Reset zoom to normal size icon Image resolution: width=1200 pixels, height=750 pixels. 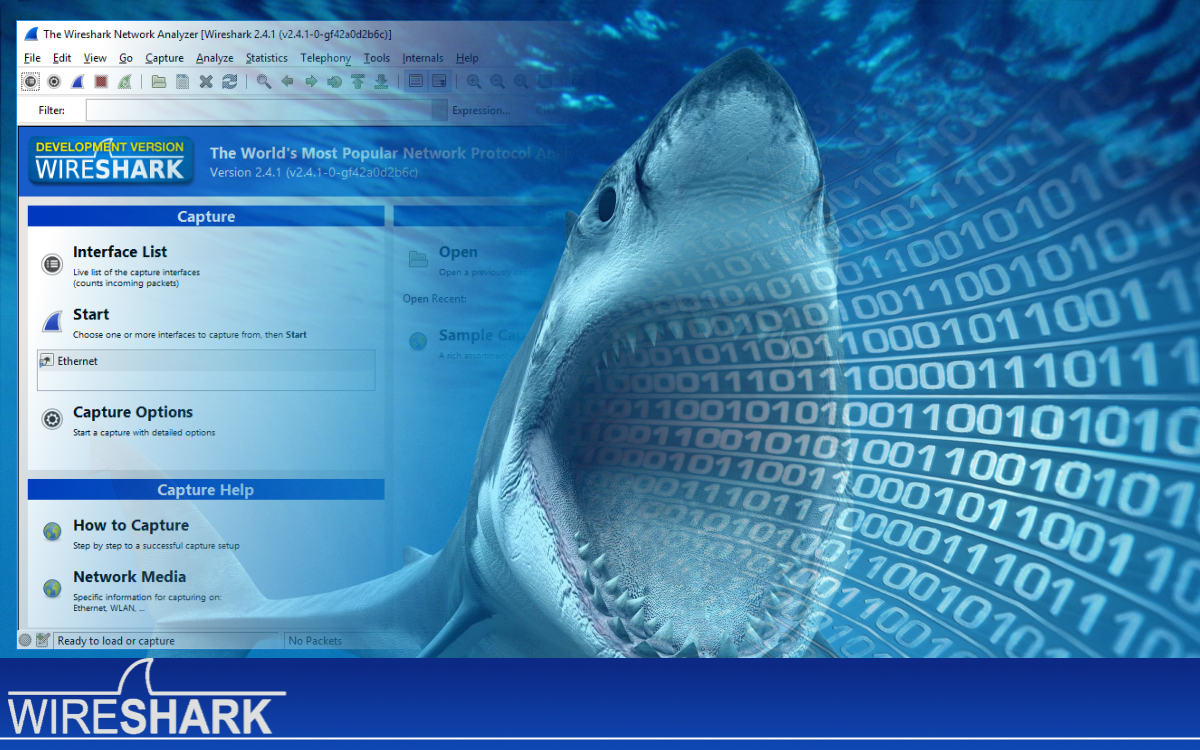click(521, 82)
